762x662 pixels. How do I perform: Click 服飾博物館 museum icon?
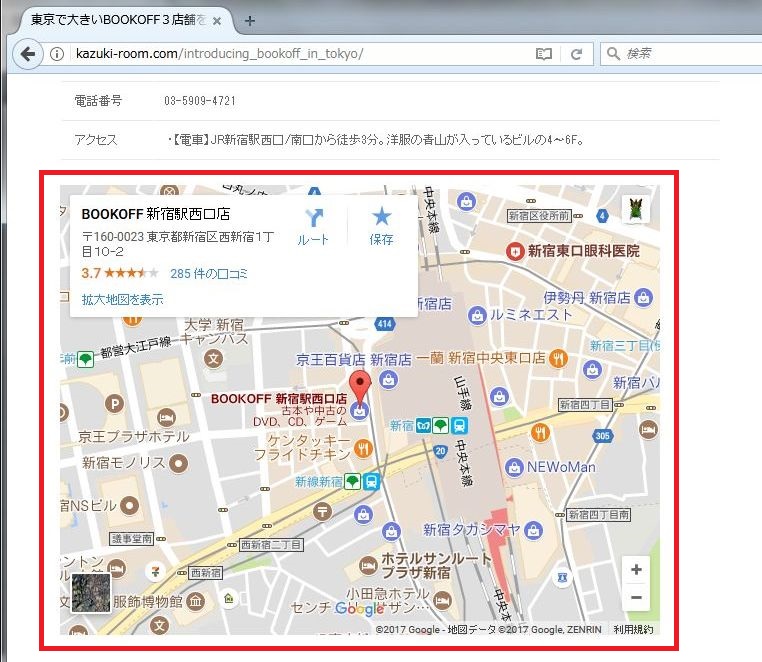(195, 601)
